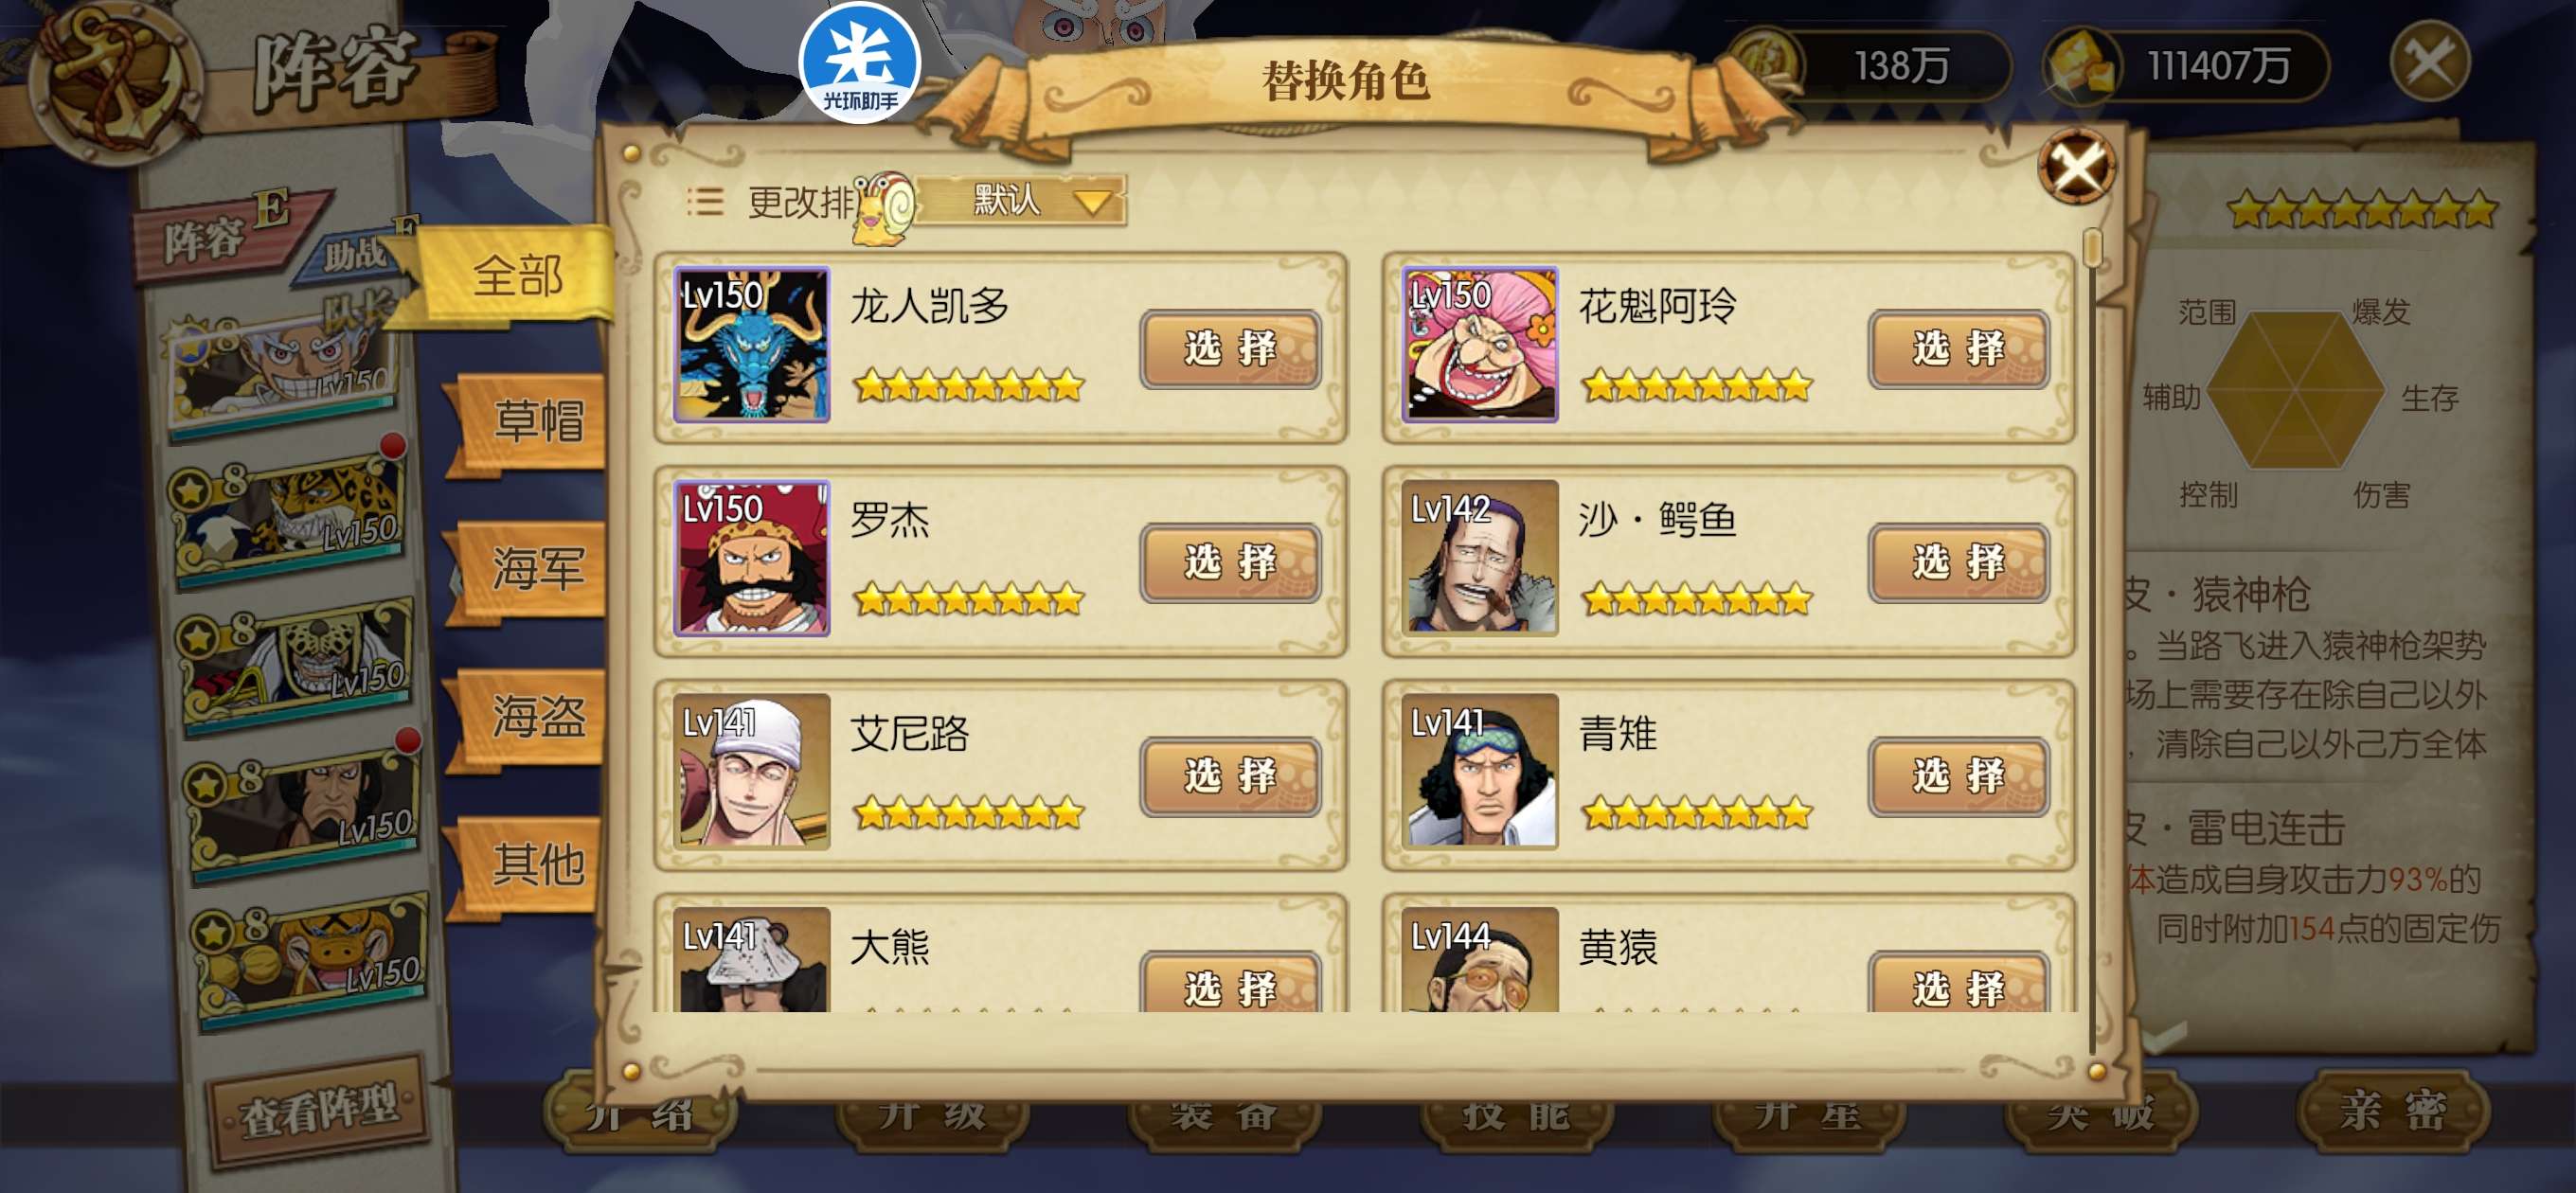The image size is (2576, 1193).
Task: Switch to the 海军 category tab
Action: click(x=536, y=568)
